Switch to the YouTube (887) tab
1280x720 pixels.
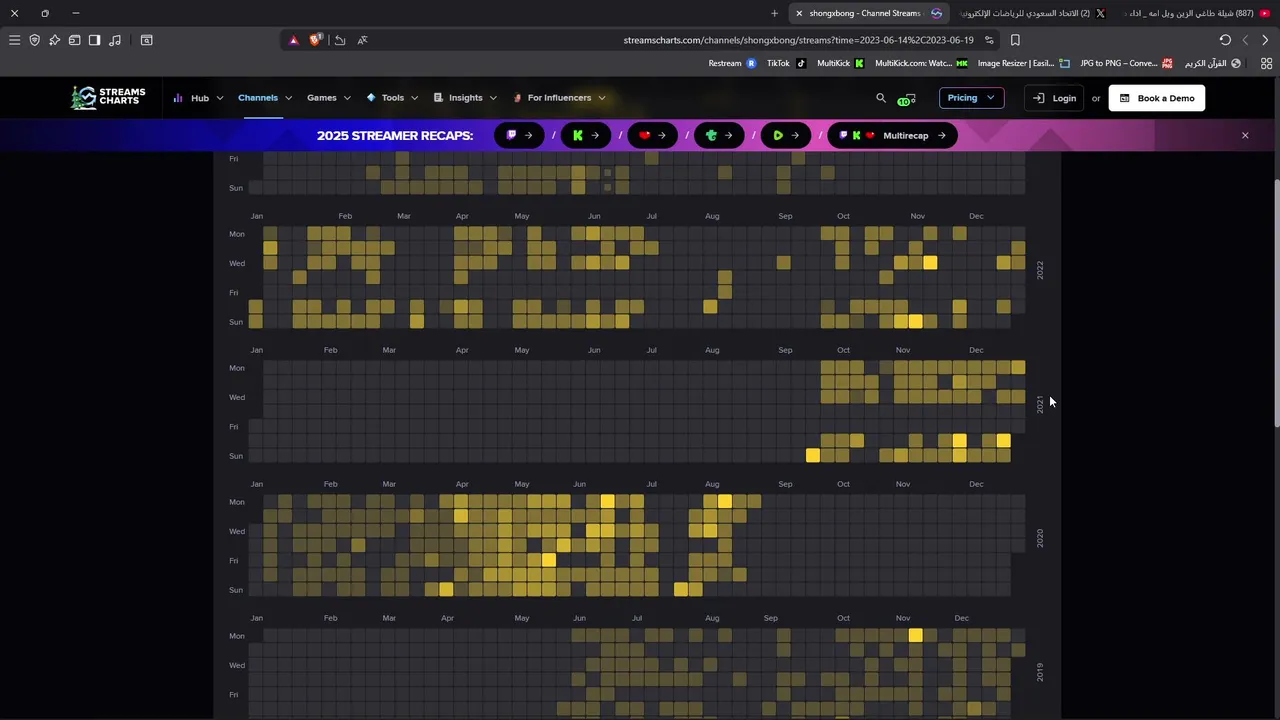[1196, 13]
